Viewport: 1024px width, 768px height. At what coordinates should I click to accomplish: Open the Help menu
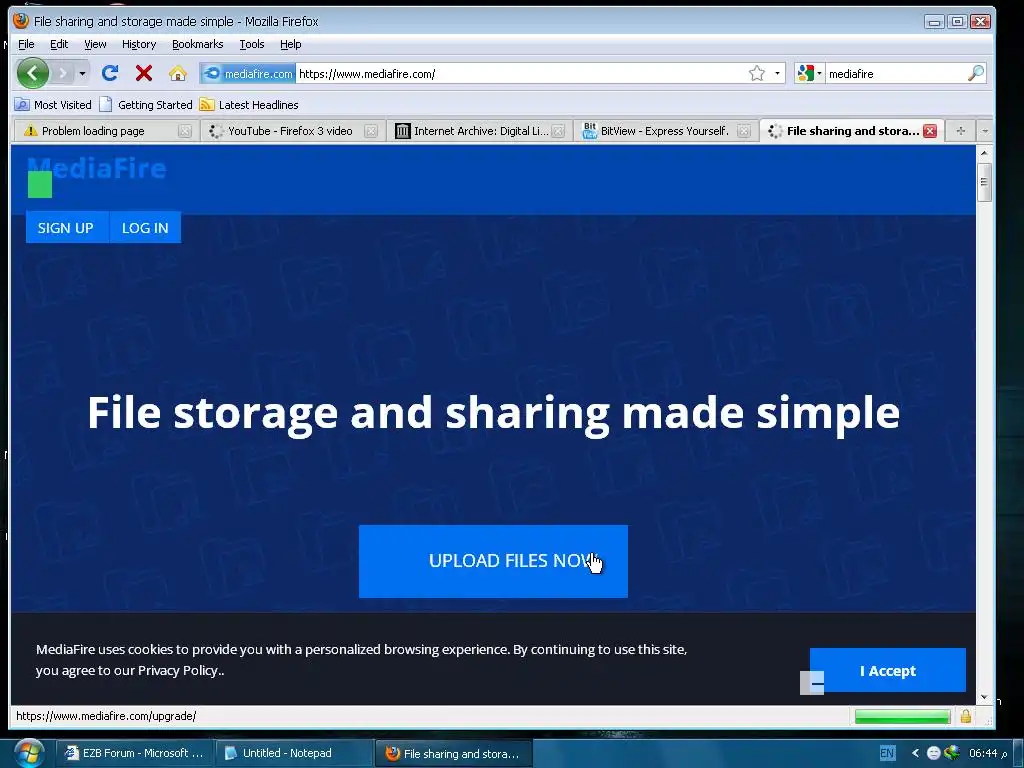pos(291,44)
